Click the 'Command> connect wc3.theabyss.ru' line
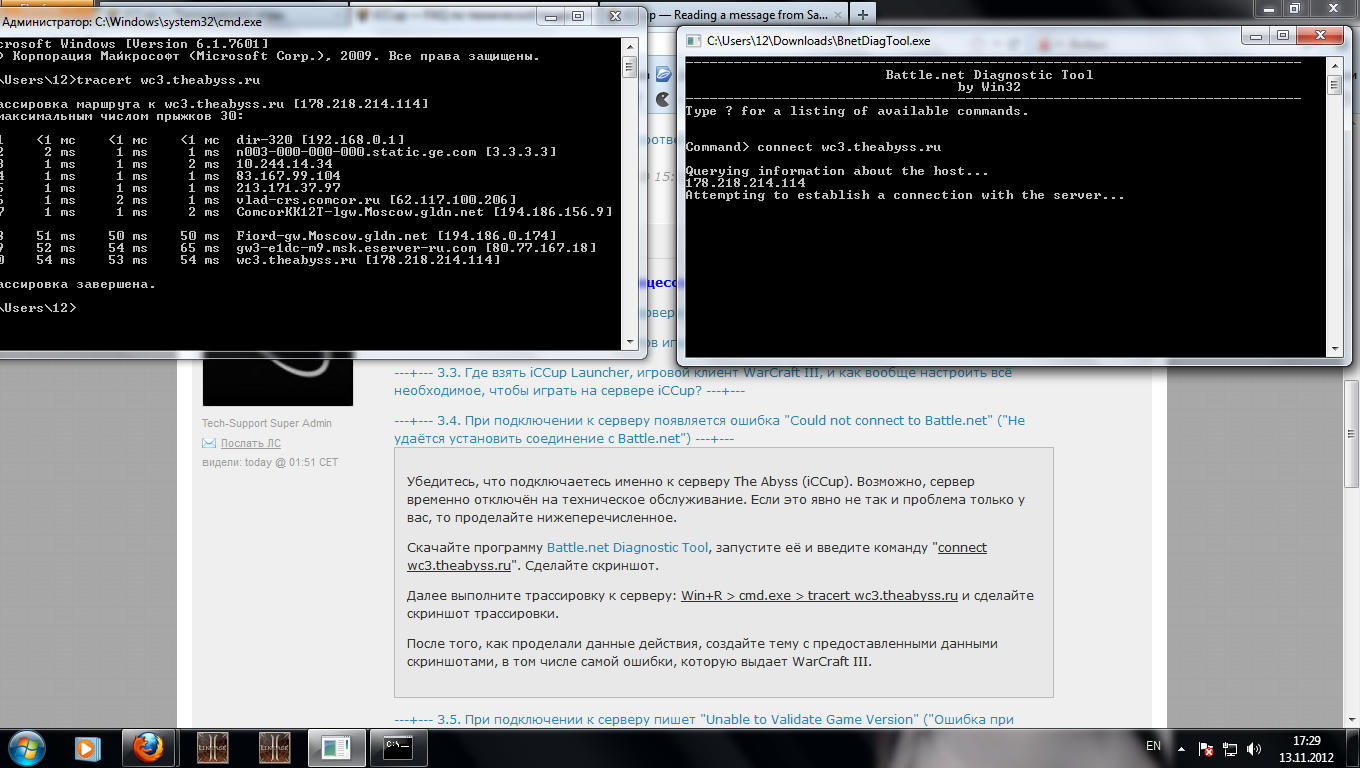The image size is (1360, 768). (x=813, y=147)
